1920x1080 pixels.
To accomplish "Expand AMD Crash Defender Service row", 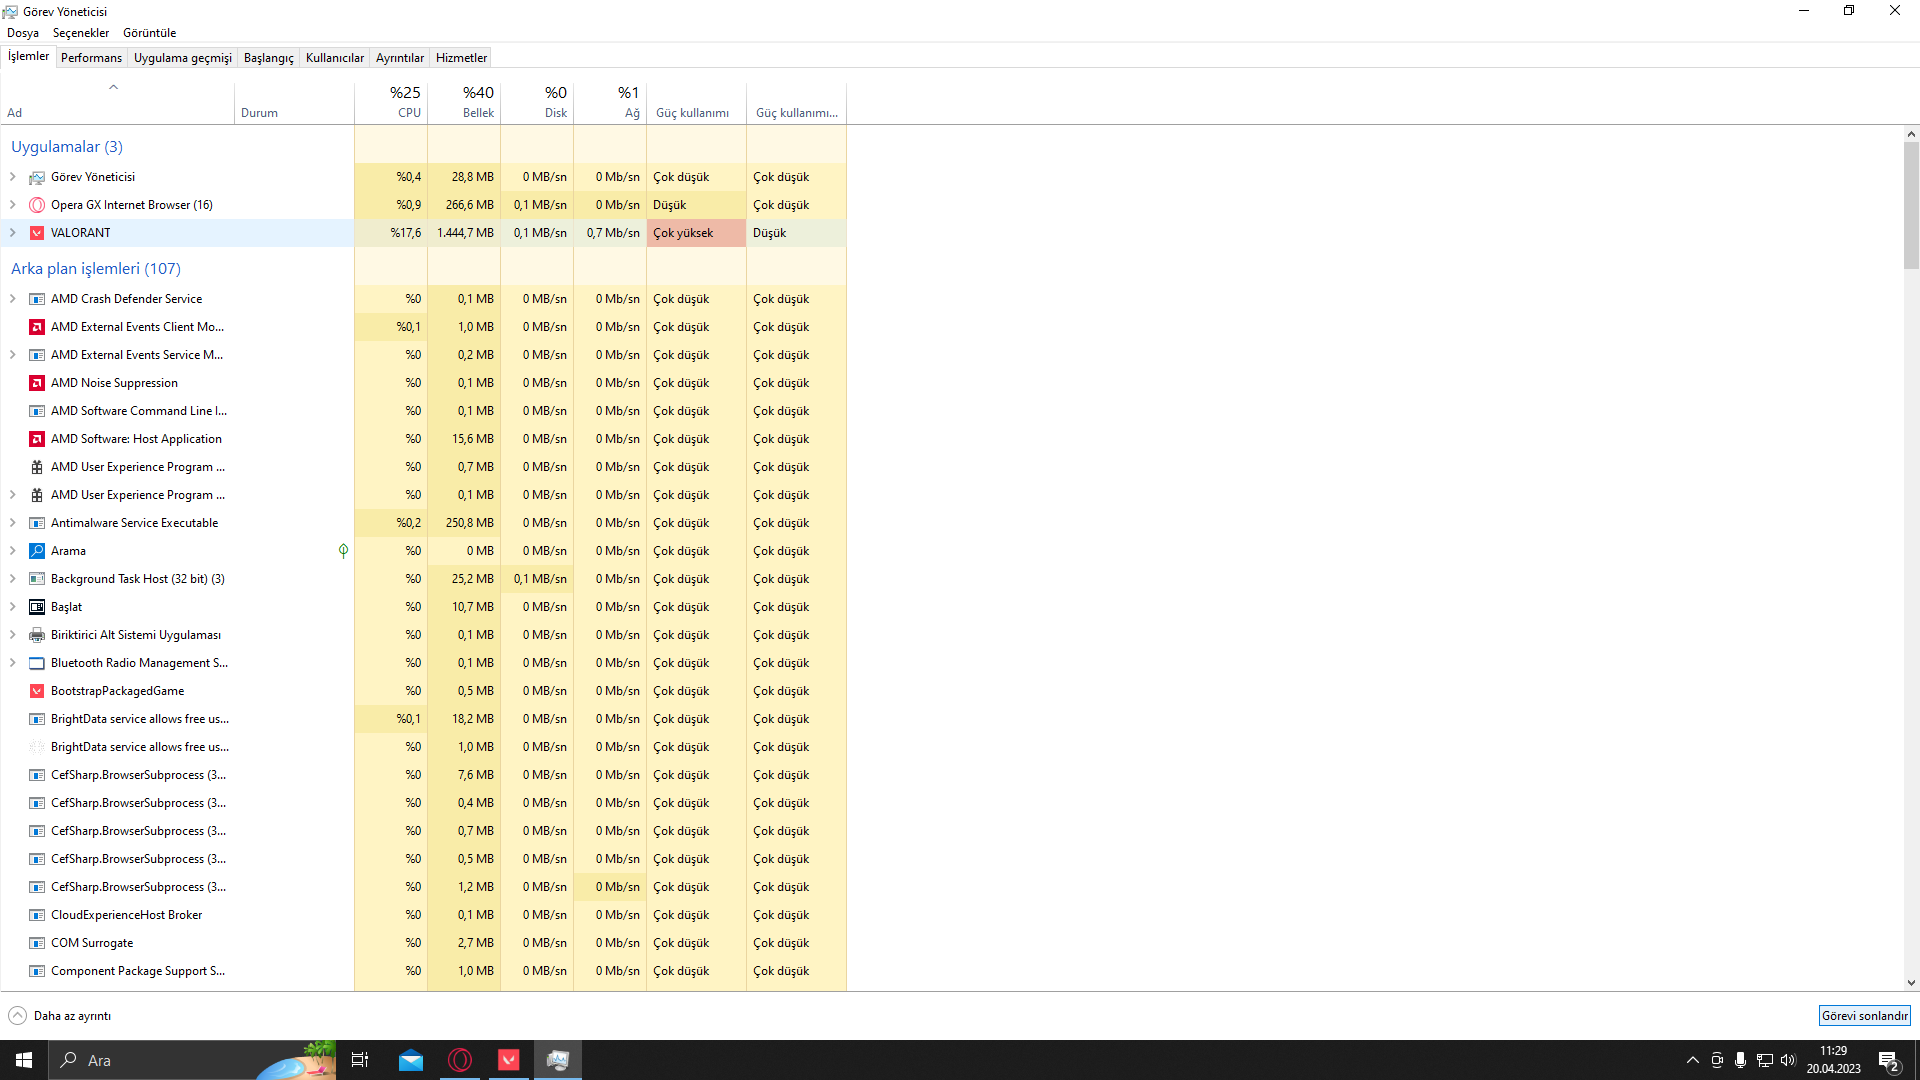I will click(x=13, y=299).
